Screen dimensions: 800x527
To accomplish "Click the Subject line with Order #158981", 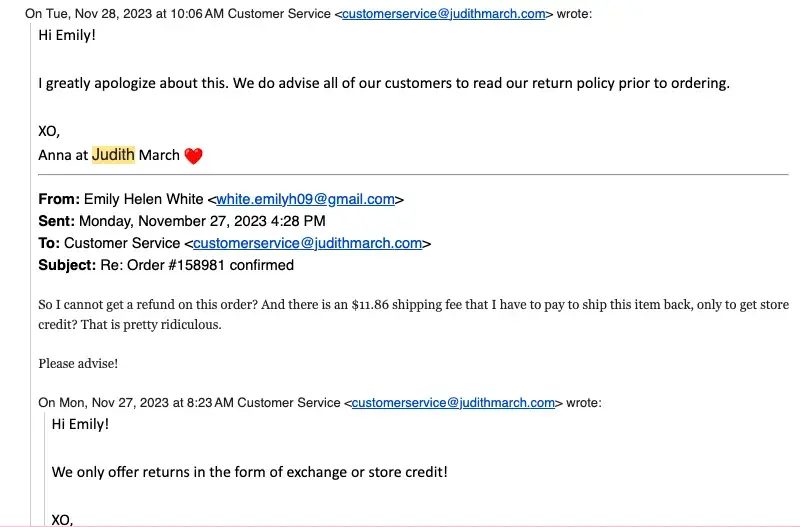I will (x=166, y=265).
